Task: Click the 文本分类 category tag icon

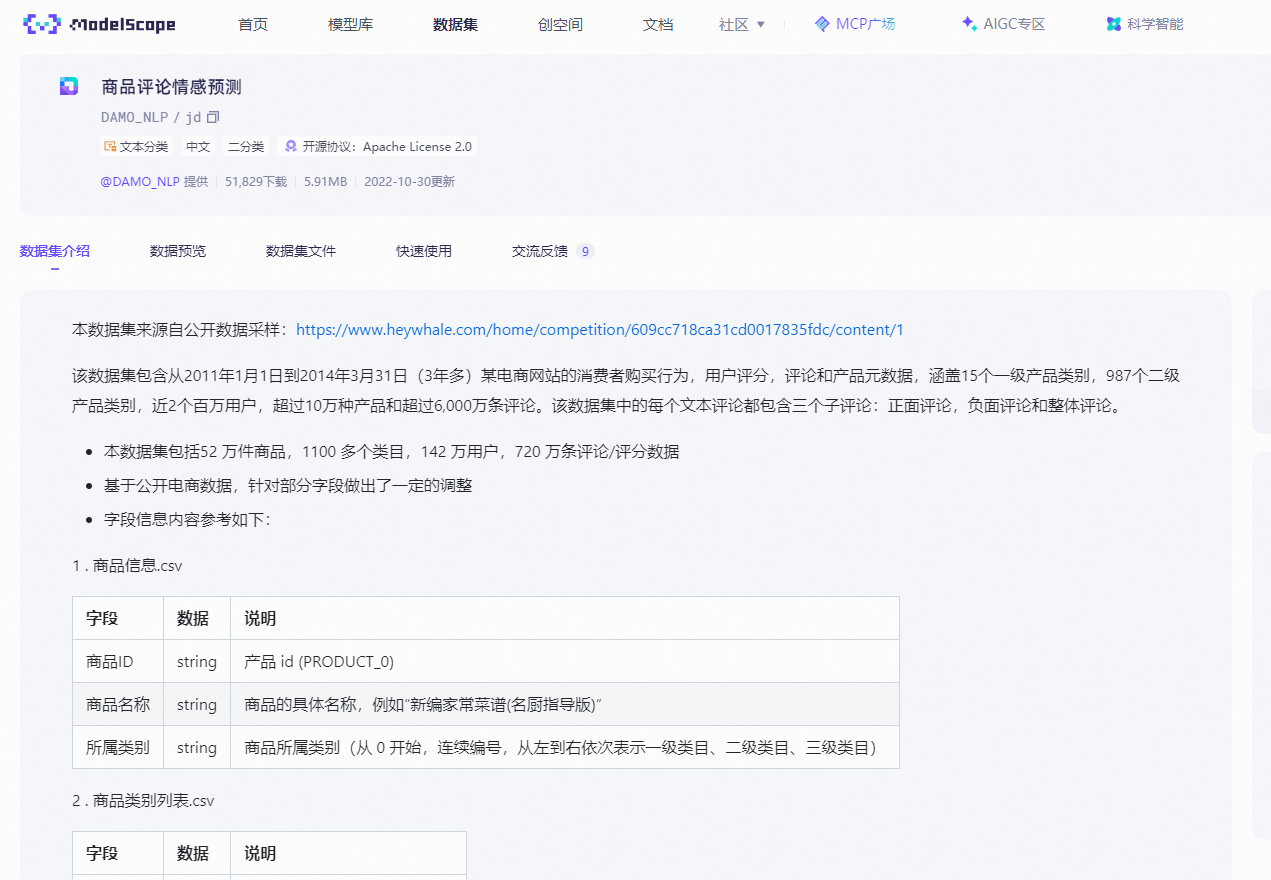Action: point(110,146)
